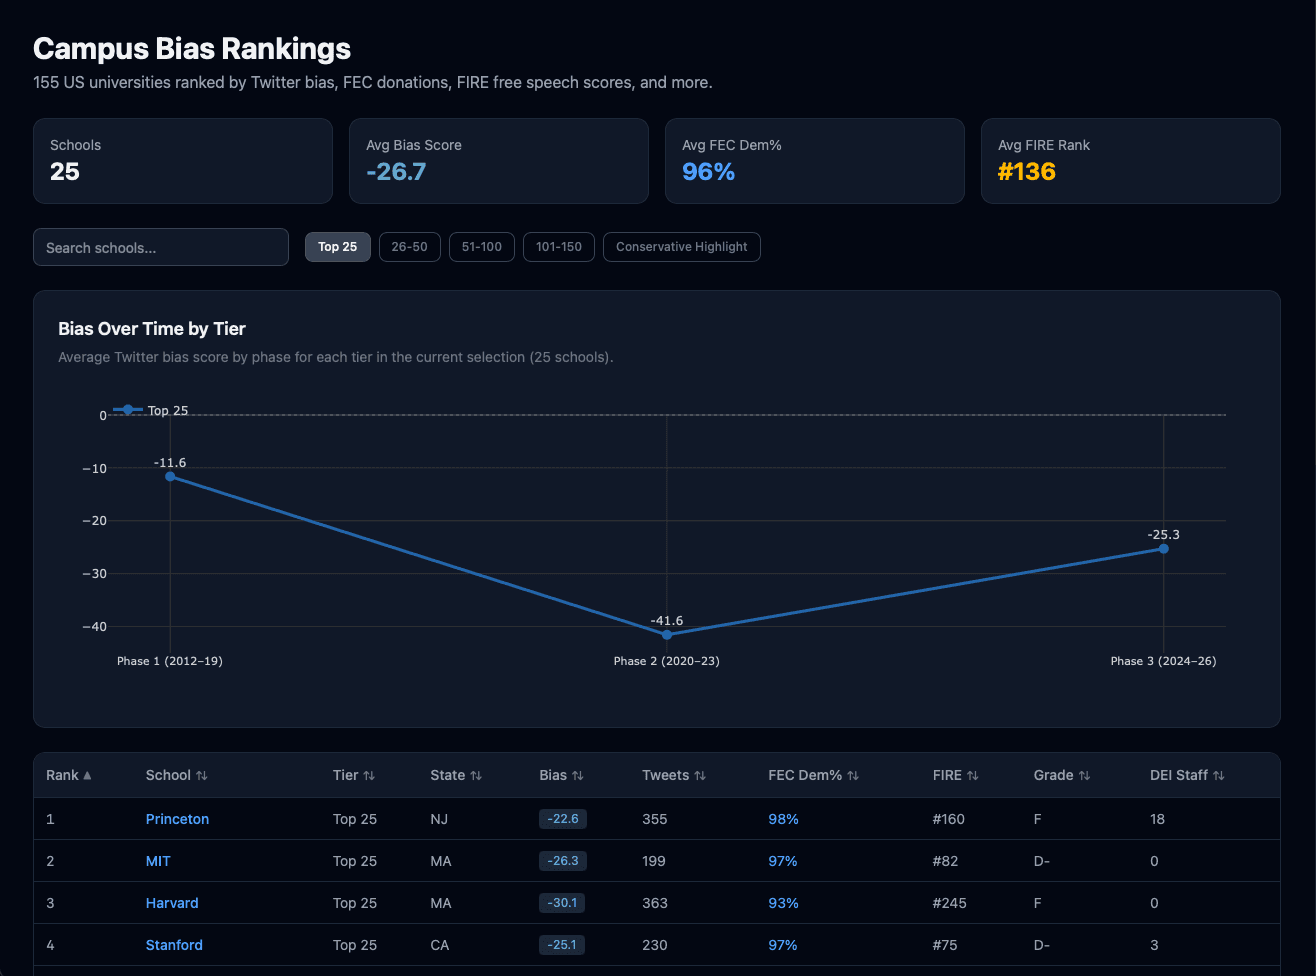1316x976 pixels.
Task: Toggle the 26-50 tier filter
Action: coord(409,247)
